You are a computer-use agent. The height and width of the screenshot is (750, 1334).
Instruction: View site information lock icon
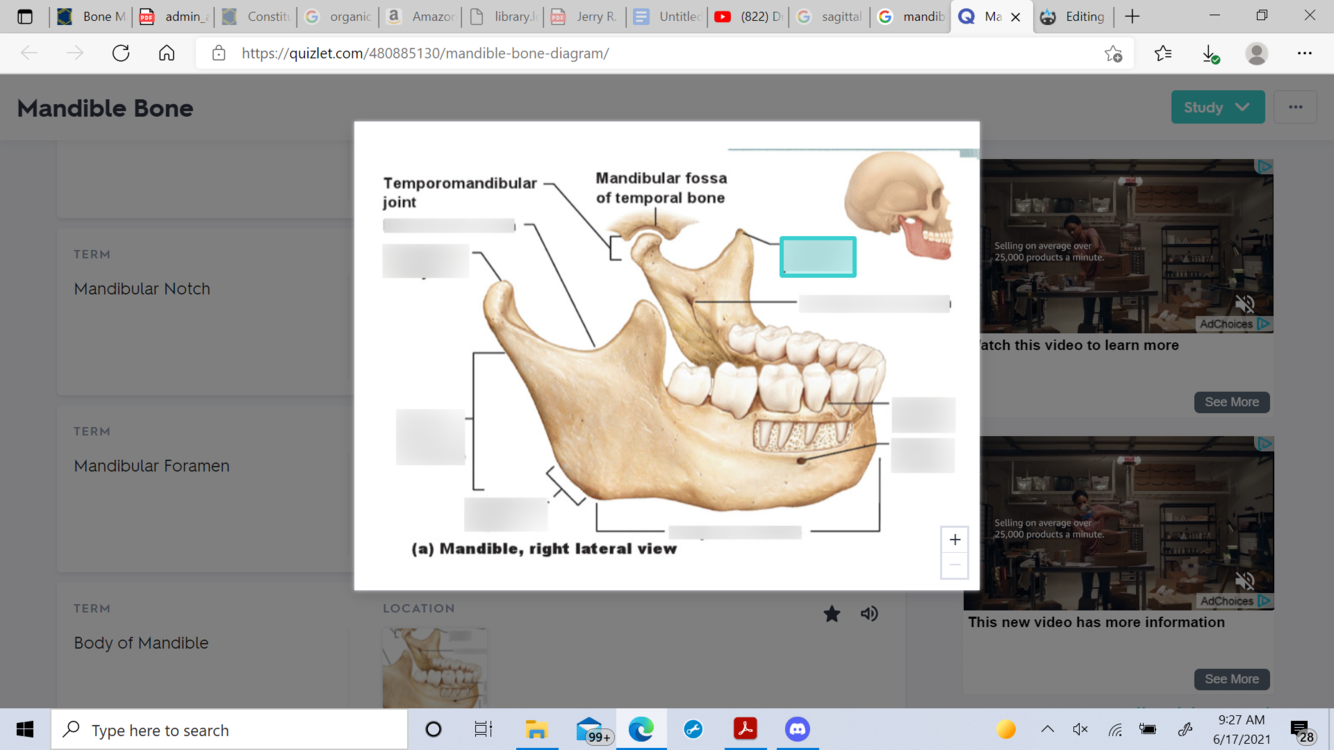pos(218,53)
